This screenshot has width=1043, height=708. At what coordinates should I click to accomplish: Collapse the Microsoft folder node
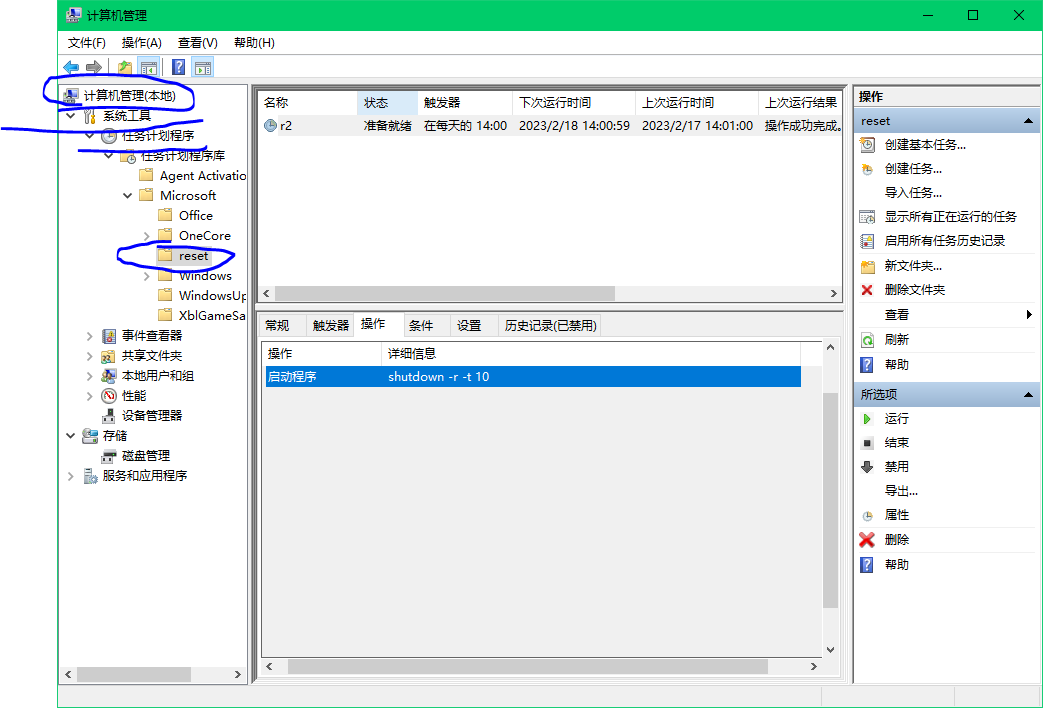tap(128, 196)
